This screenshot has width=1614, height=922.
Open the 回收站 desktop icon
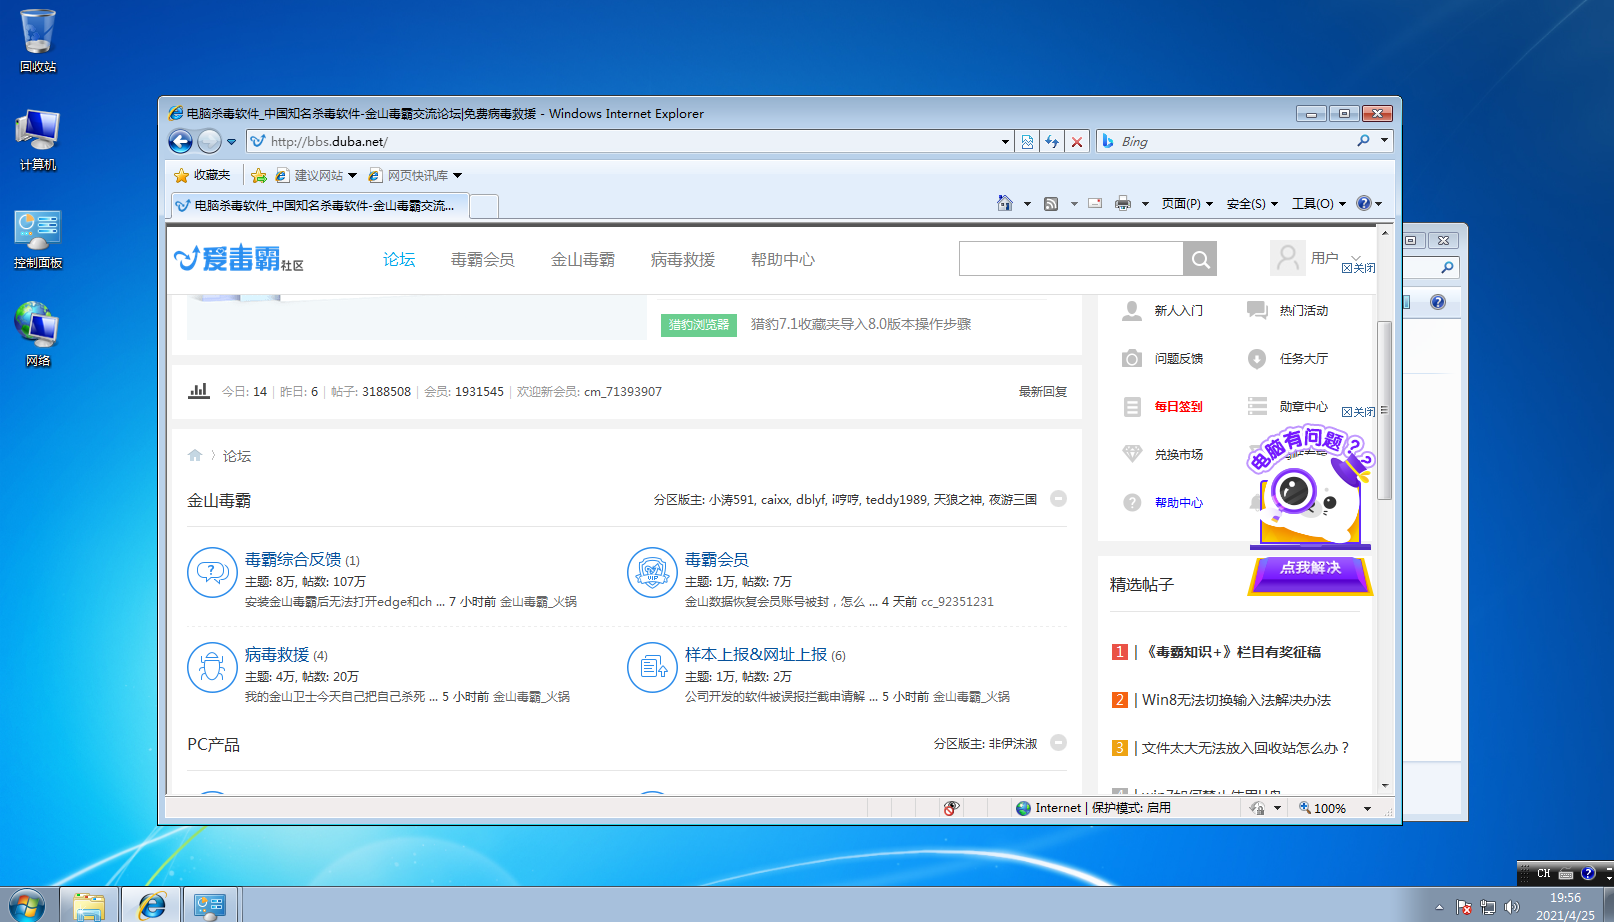click(x=38, y=41)
